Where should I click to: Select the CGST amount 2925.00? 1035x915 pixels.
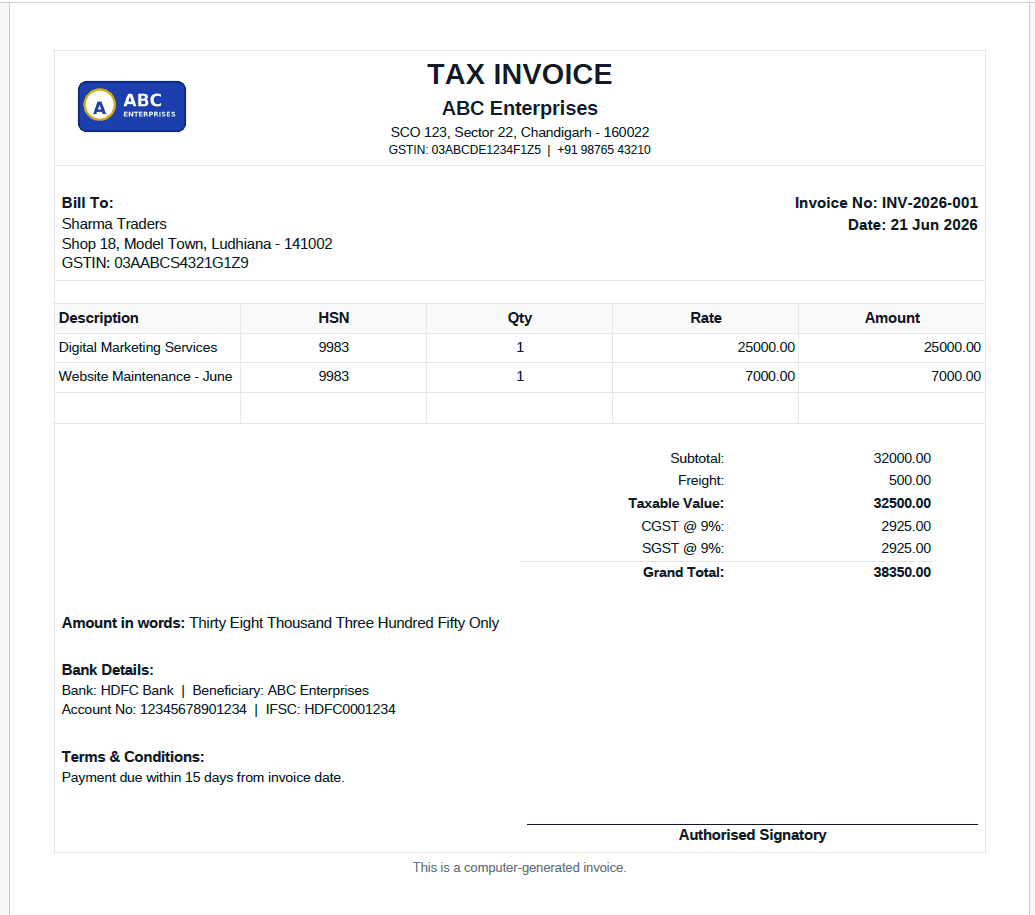[906, 526]
